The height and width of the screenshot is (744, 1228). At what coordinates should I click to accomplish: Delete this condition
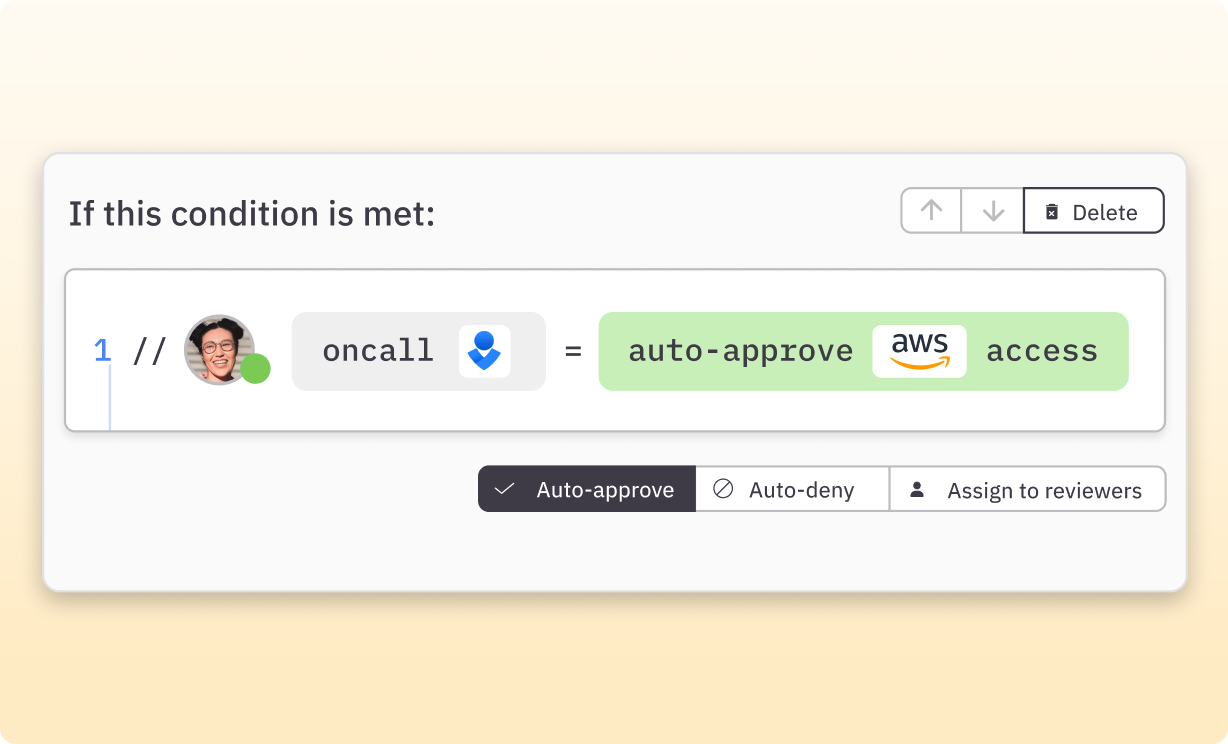tap(1094, 212)
